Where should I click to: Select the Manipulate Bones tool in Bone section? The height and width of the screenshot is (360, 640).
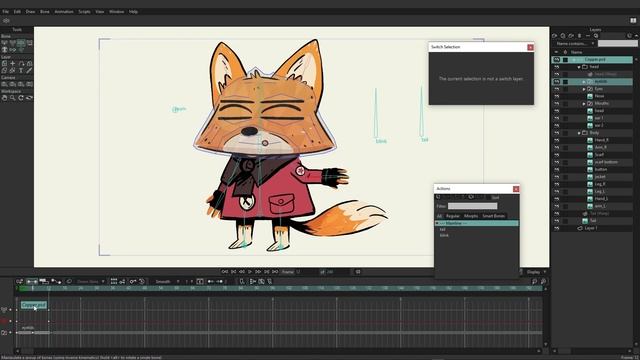coord(21,43)
